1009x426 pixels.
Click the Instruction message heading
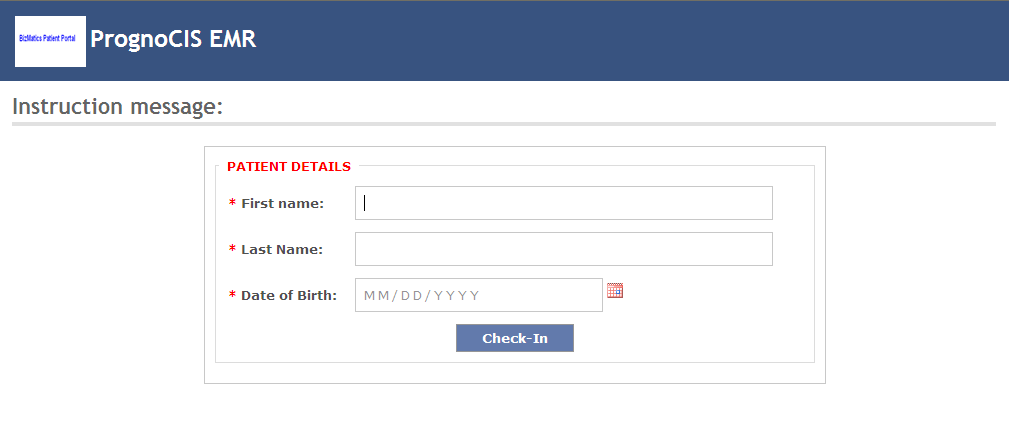[x=118, y=106]
